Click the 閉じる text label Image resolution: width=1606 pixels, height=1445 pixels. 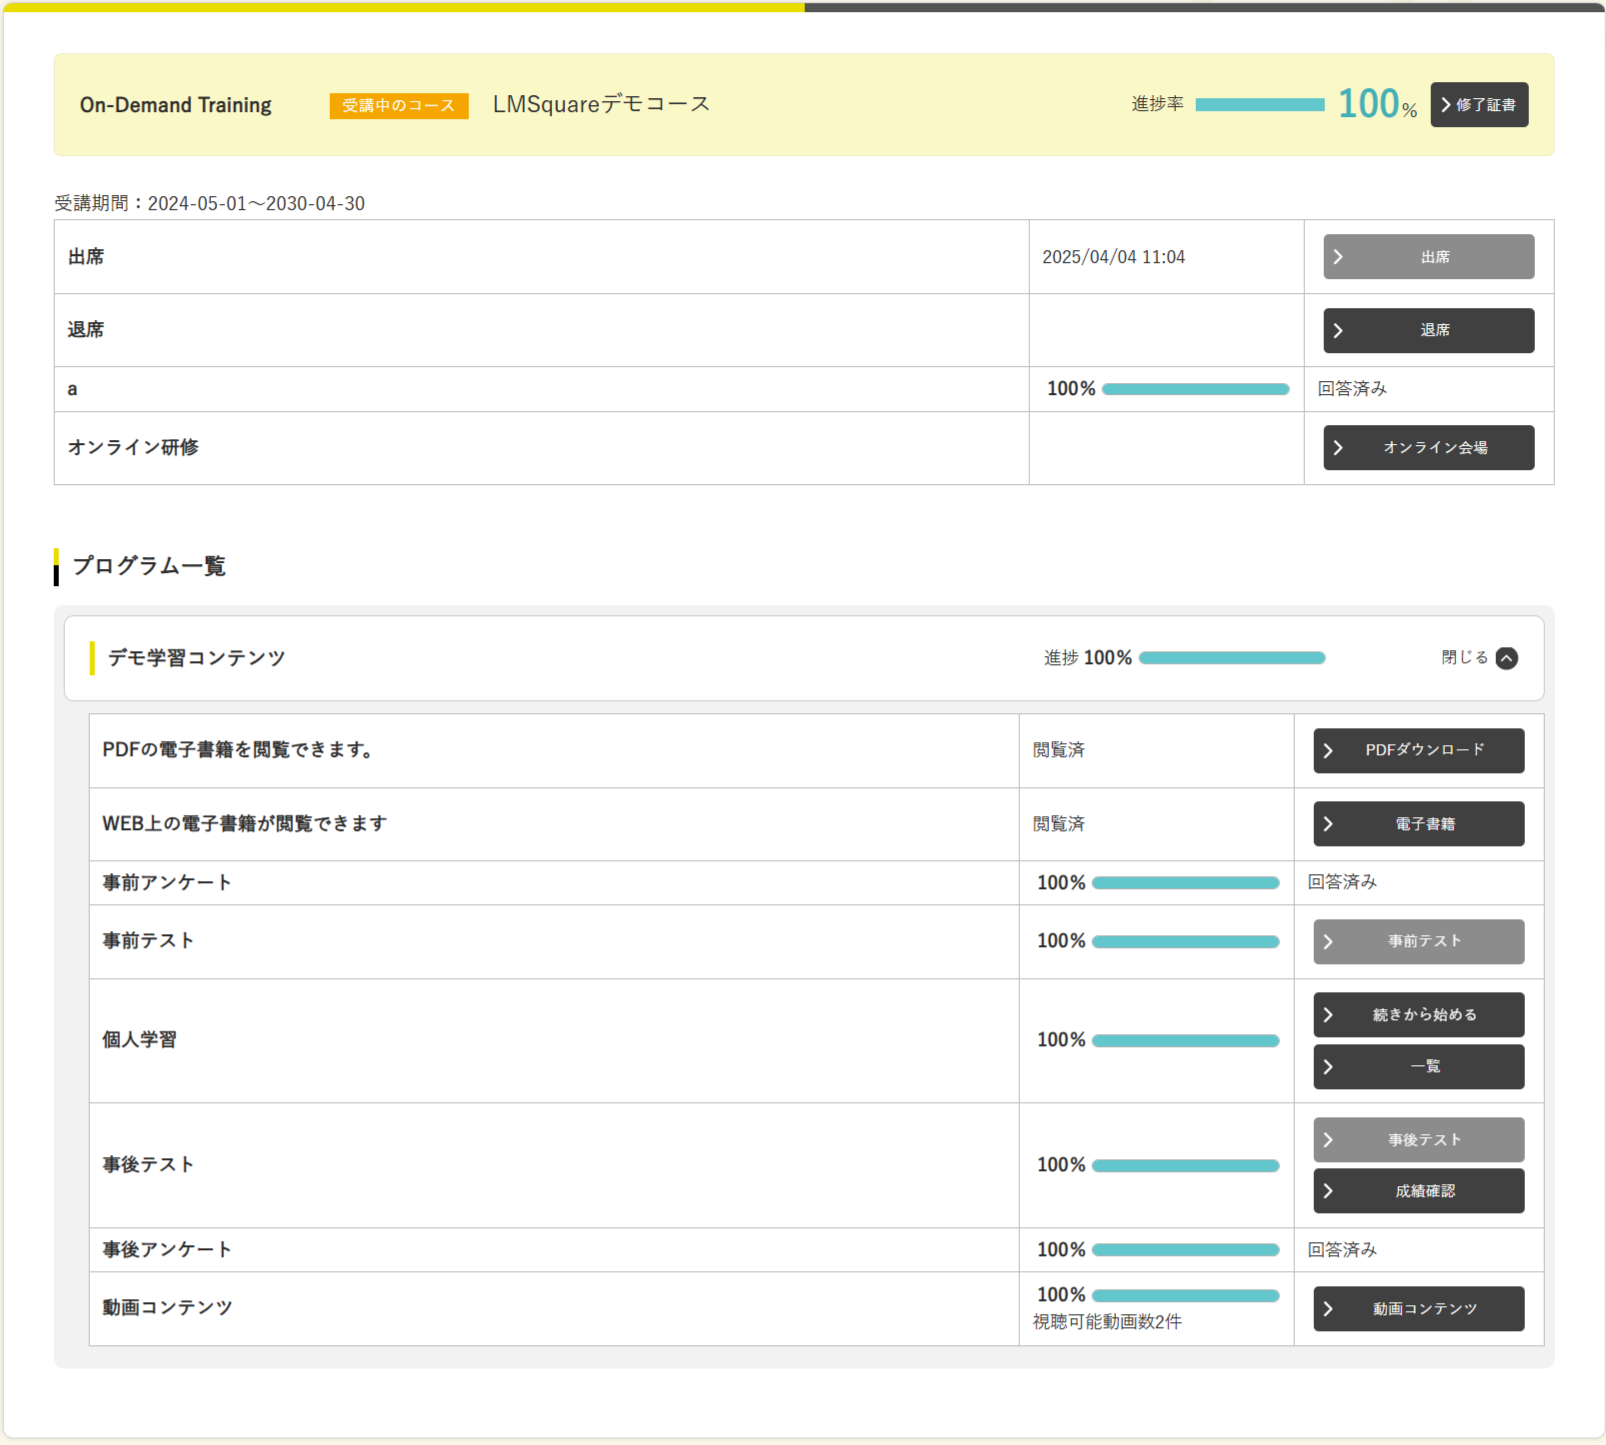tap(1465, 658)
